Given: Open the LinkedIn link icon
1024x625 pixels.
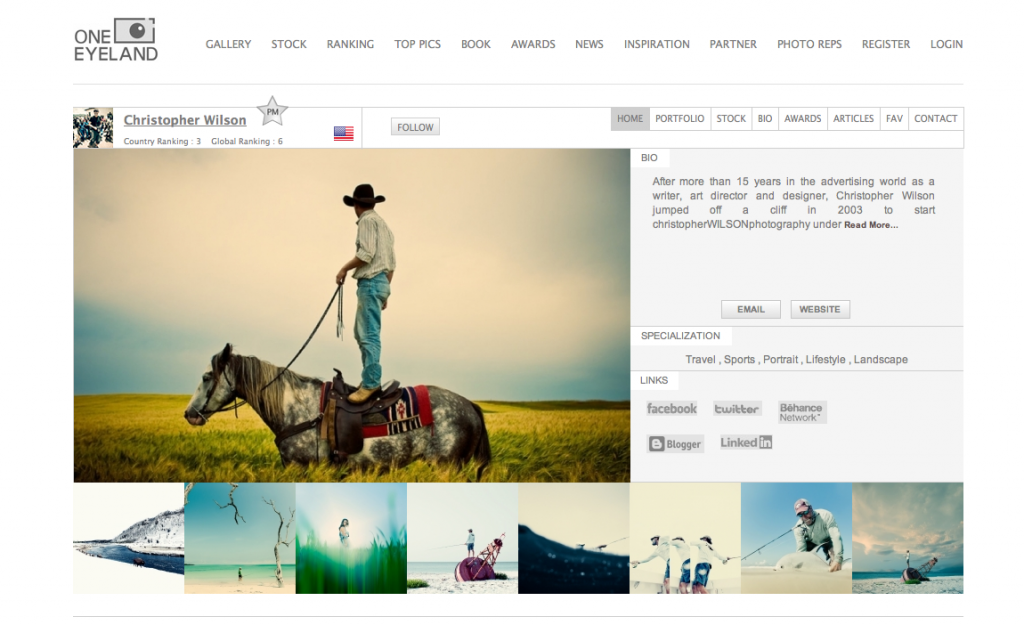Looking at the screenshot, I should [x=746, y=443].
